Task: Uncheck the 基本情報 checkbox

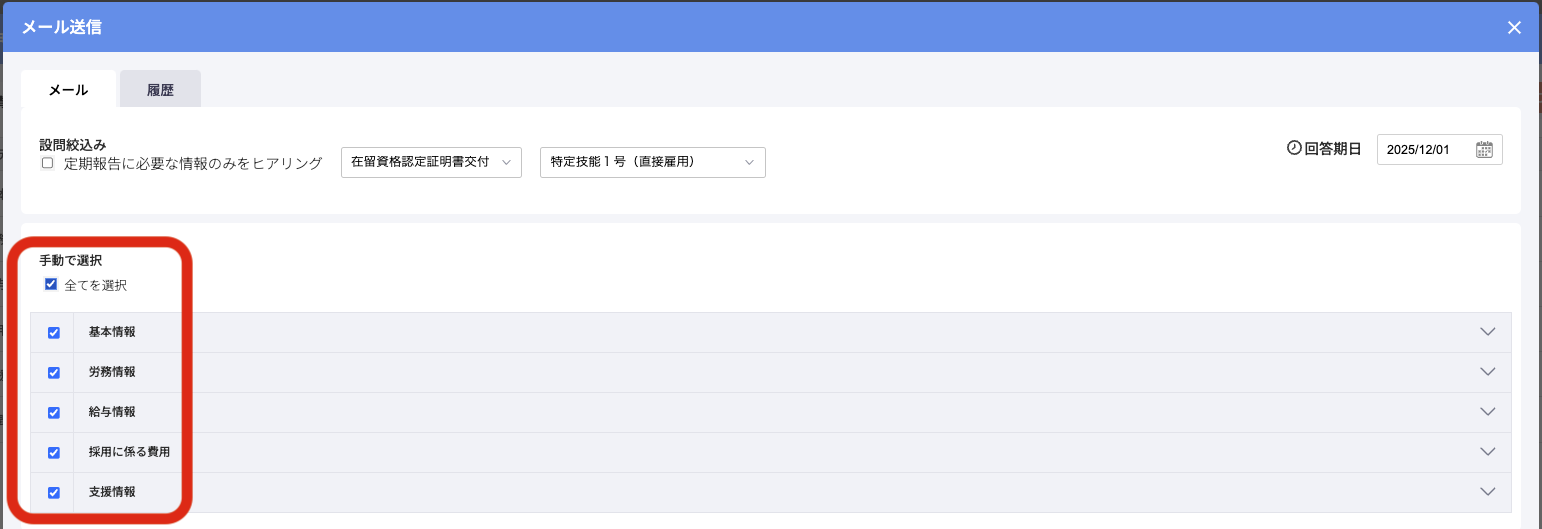Action: [x=54, y=333]
